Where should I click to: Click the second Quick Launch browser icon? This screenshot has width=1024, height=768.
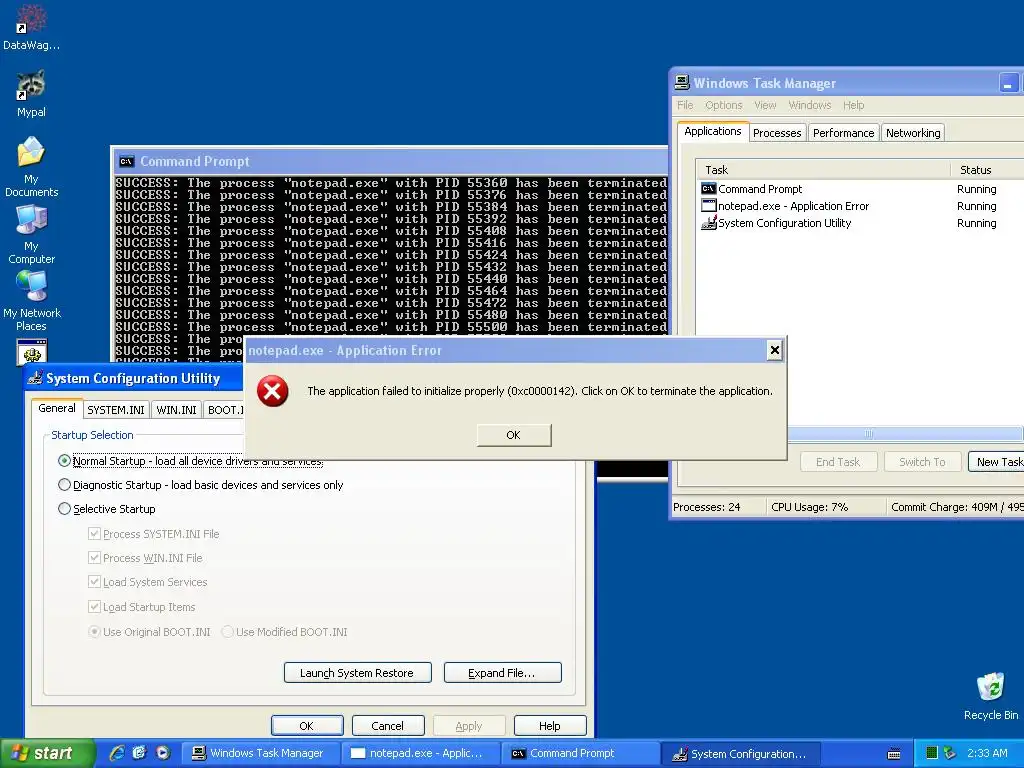coord(140,753)
